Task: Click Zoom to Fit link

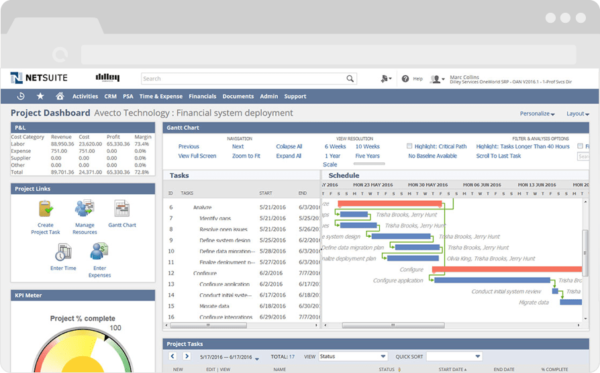Action: pos(246,156)
